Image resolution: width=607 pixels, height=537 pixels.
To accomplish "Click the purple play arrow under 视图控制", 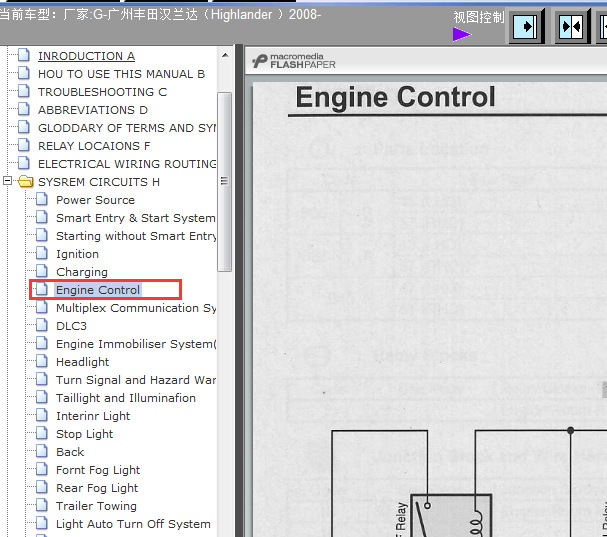I will 461,34.
